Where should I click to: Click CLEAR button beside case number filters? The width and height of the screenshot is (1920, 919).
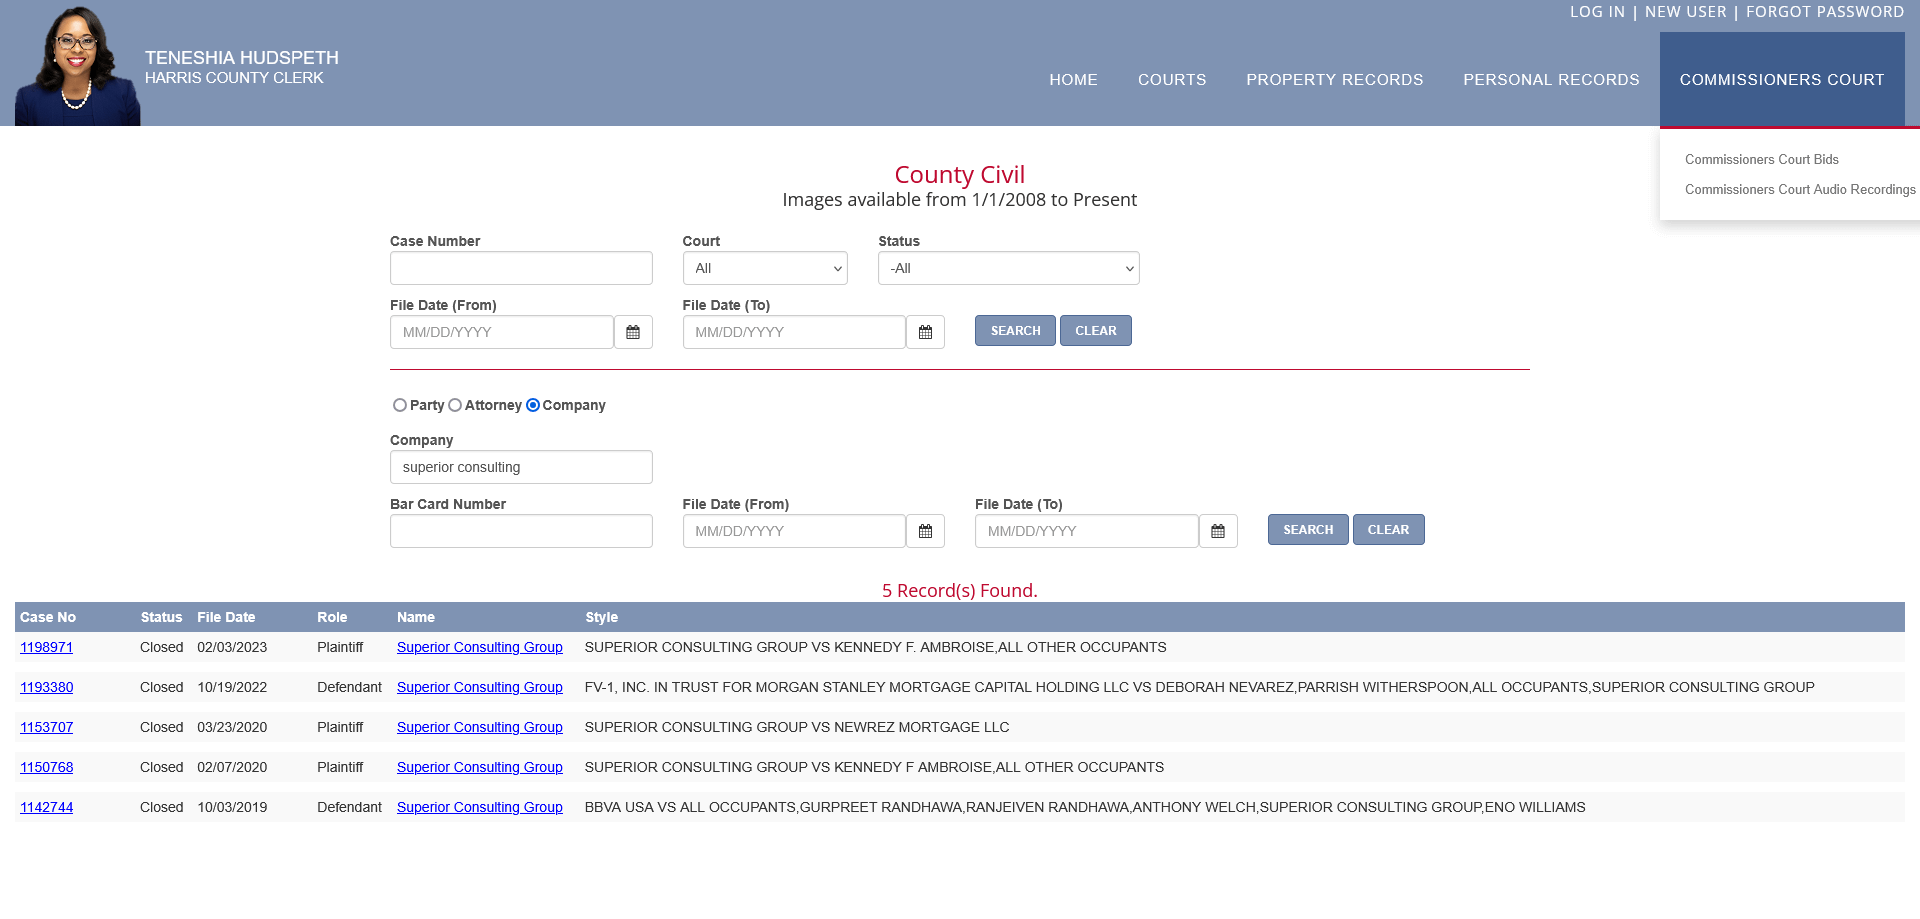[1096, 331]
